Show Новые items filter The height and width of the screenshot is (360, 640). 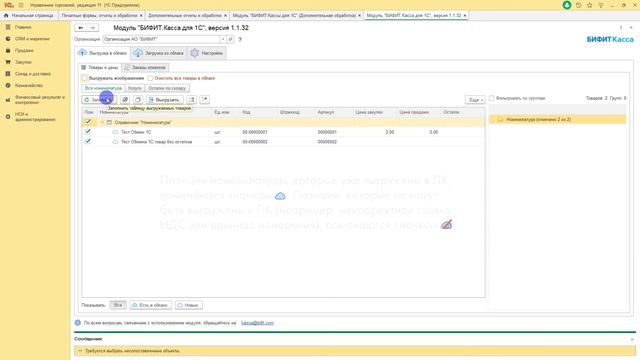[x=189, y=305]
